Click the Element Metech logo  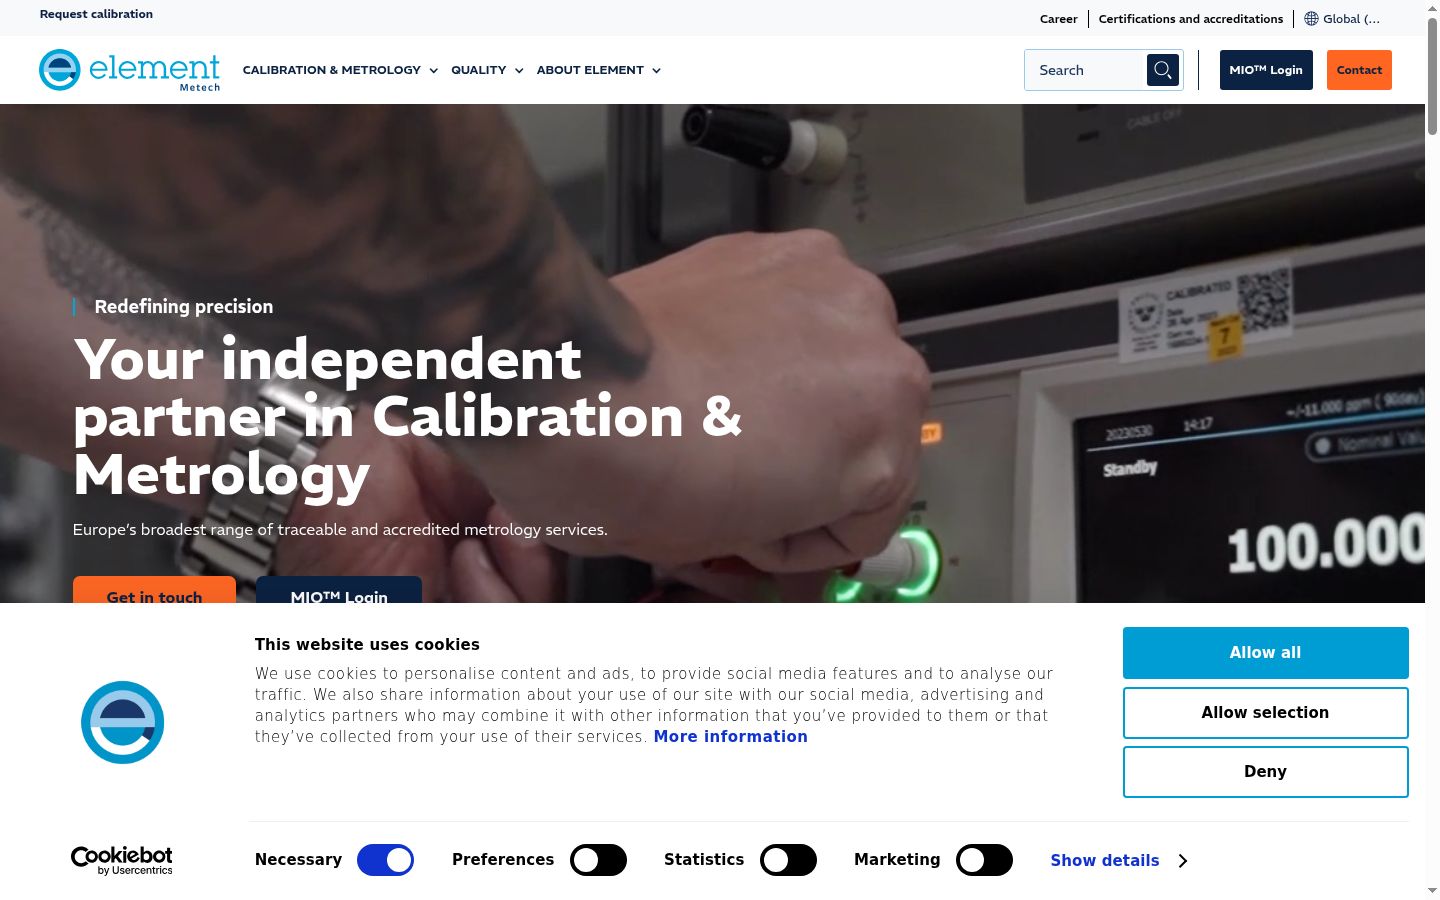click(129, 70)
